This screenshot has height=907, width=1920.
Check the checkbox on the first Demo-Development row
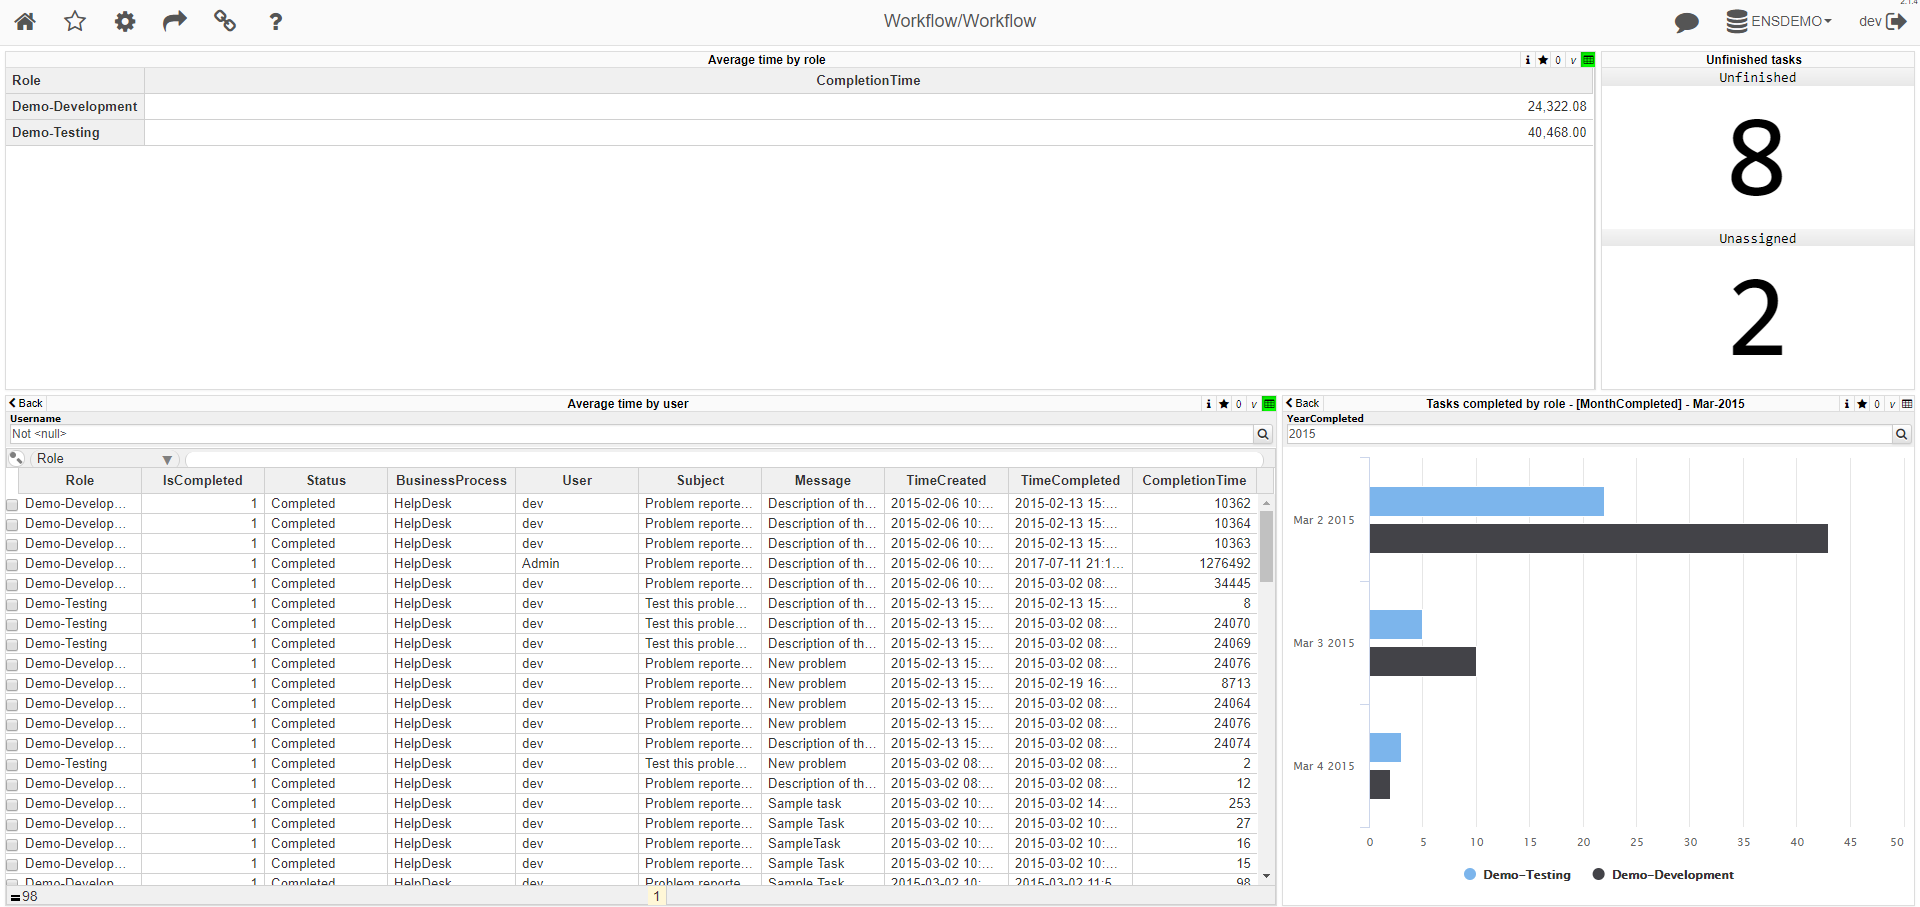11,504
